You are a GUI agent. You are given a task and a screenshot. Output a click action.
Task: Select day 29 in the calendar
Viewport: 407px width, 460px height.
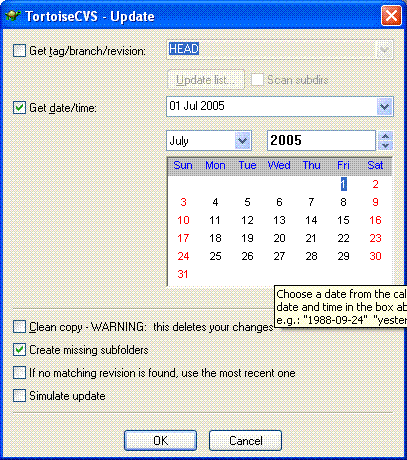click(343, 256)
